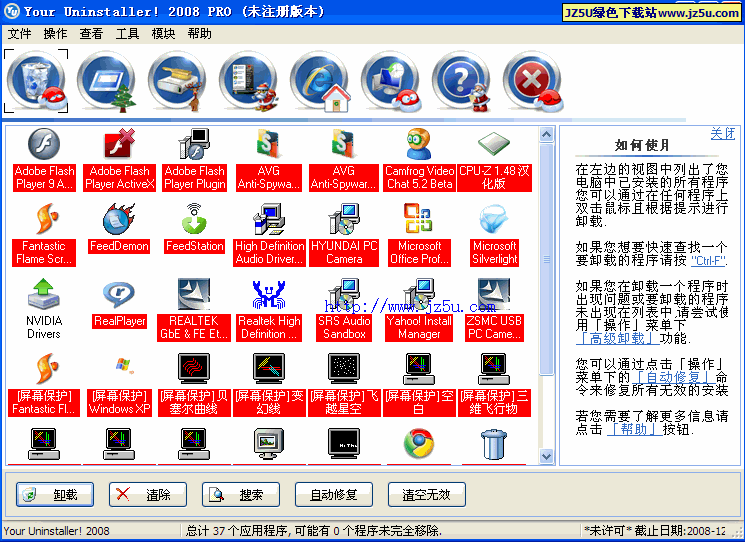
Task: Select the FeedStation program
Action: click(x=194, y=228)
